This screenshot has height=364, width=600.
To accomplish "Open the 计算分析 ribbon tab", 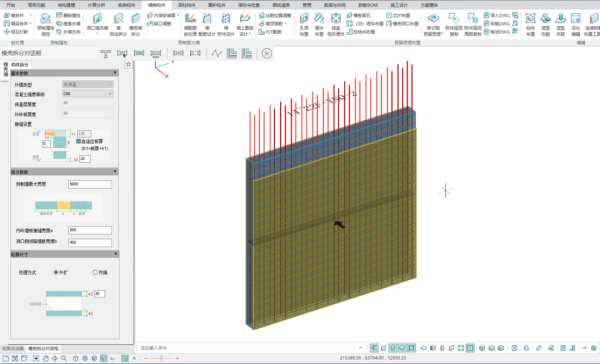I will click(x=96, y=5).
